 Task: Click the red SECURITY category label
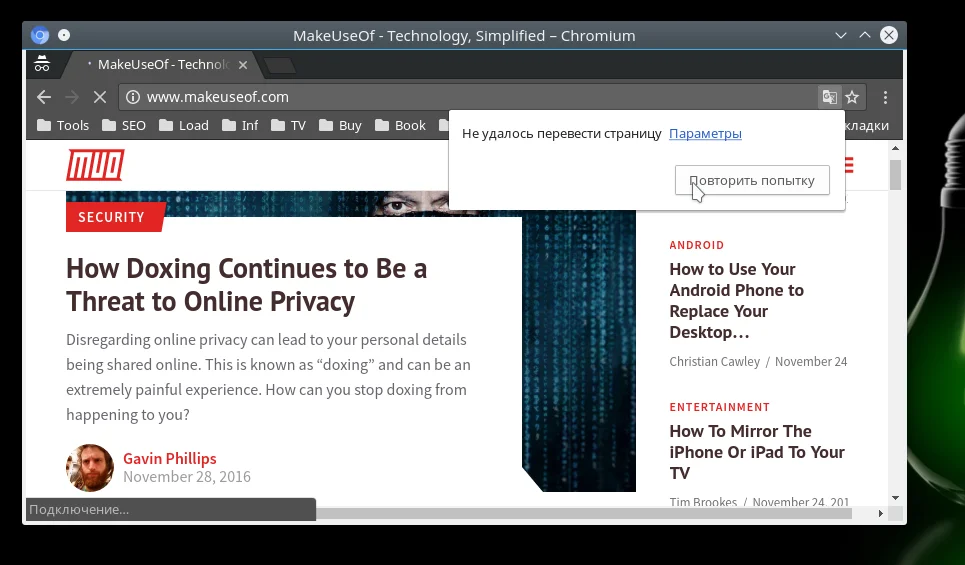pyautogui.click(x=114, y=217)
